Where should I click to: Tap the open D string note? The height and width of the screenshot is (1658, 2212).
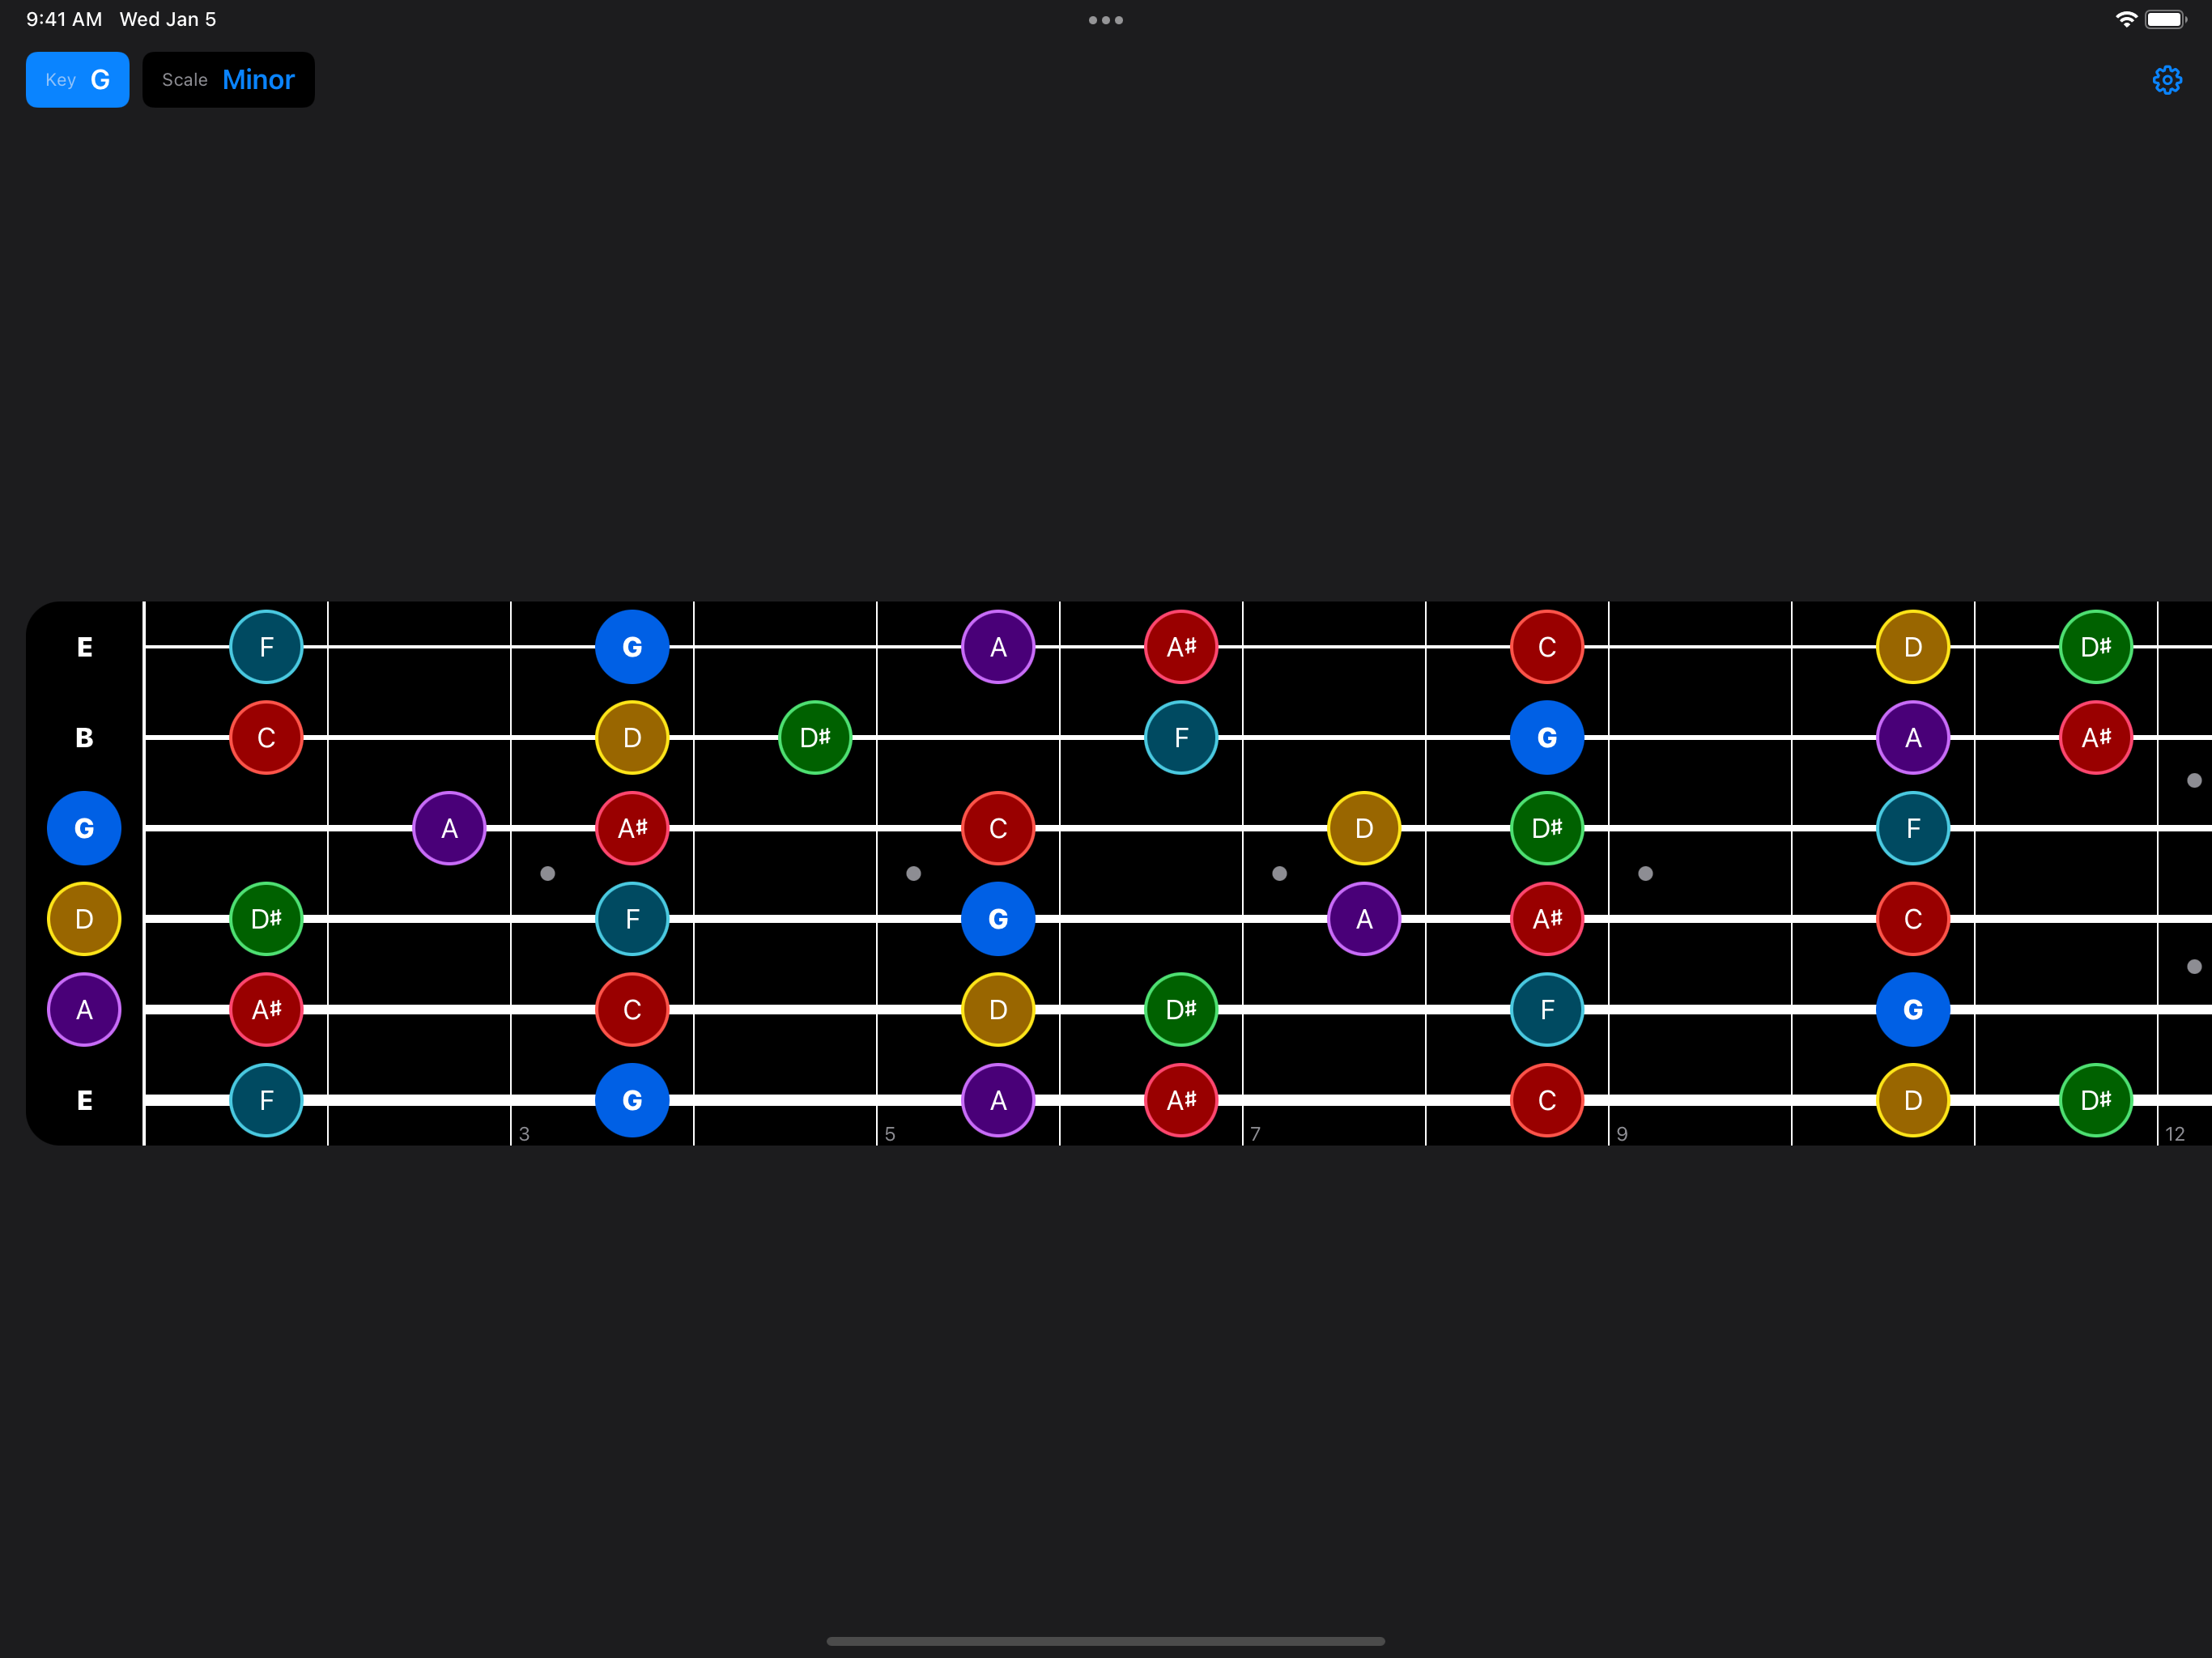pyautogui.click(x=84, y=919)
